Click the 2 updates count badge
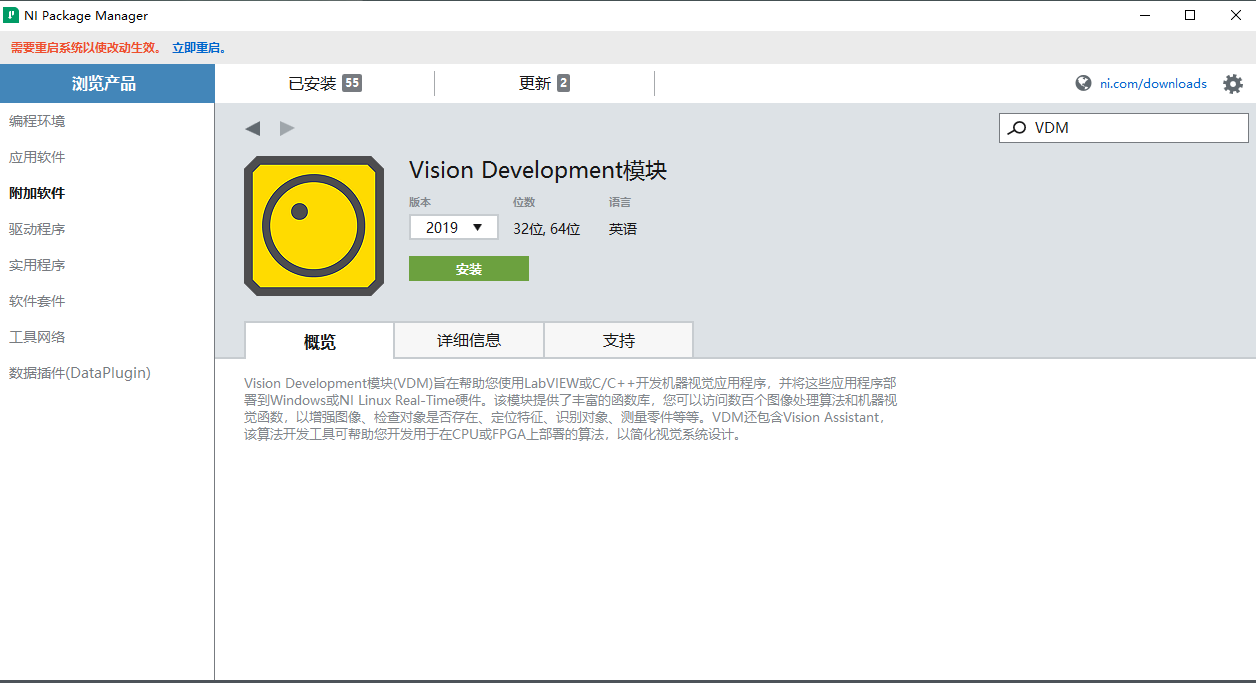 pyautogui.click(x=564, y=84)
